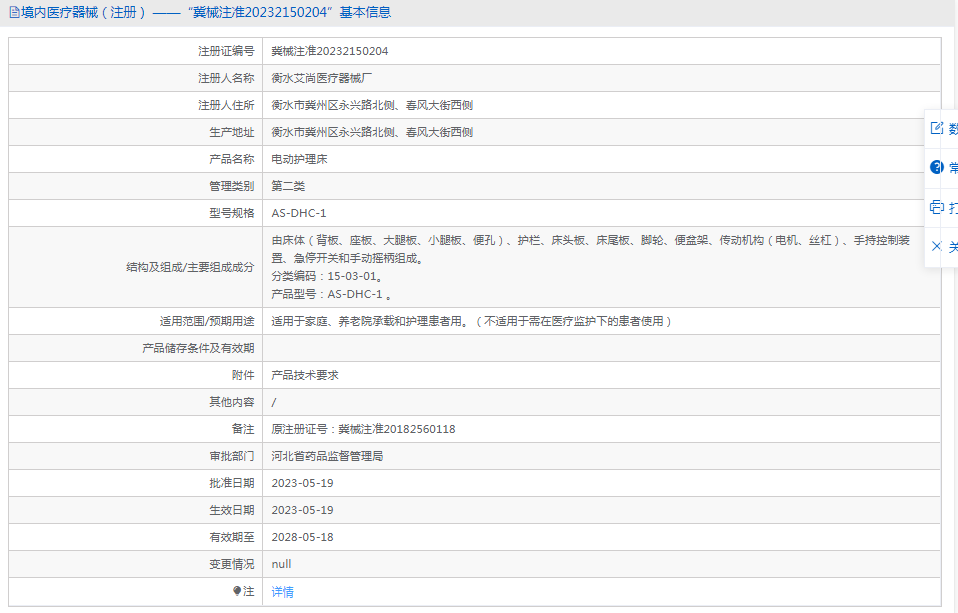Click the edit pencil icon on the right sidebar
Screen dimensions: 958x613
click(x=937, y=128)
